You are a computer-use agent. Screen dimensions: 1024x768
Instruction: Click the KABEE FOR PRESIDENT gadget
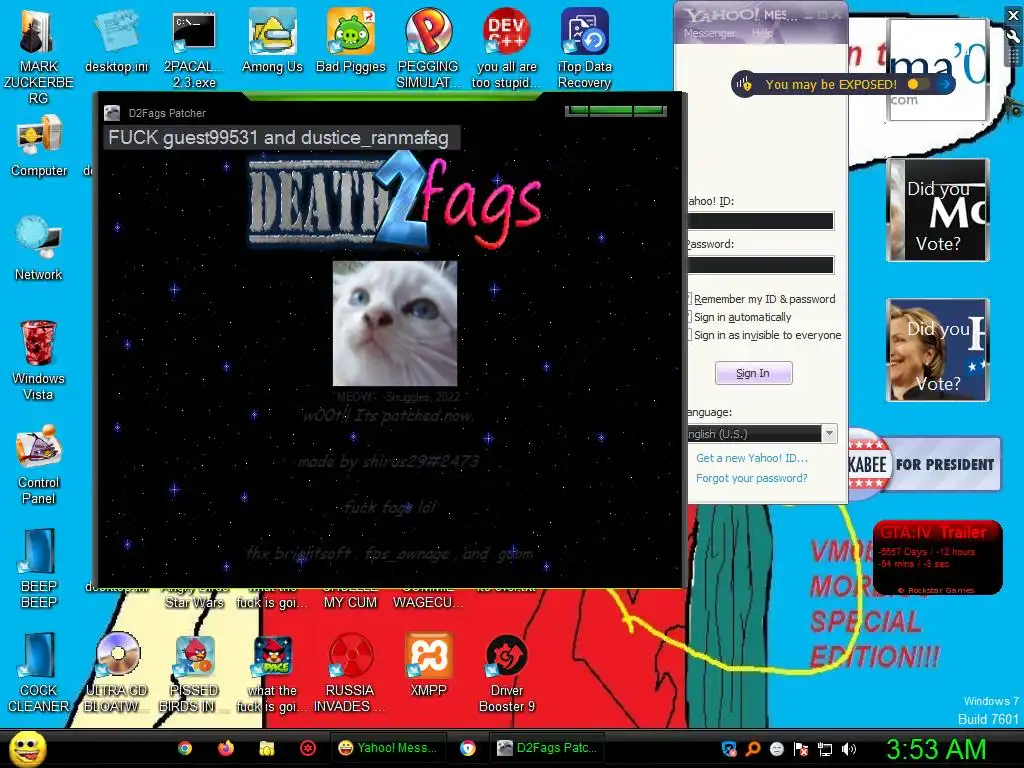(x=924, y=464)
